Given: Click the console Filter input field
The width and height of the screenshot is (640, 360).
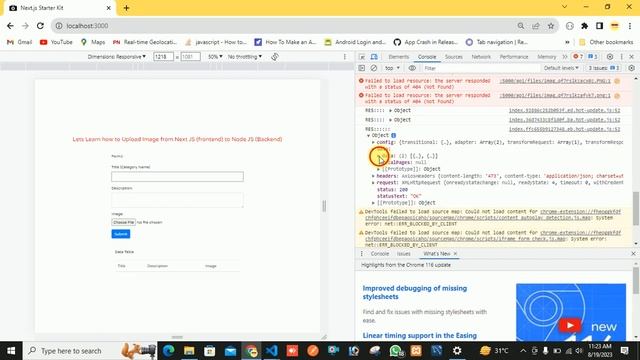Looking at the screenshot, I should (x=481, y=68).
